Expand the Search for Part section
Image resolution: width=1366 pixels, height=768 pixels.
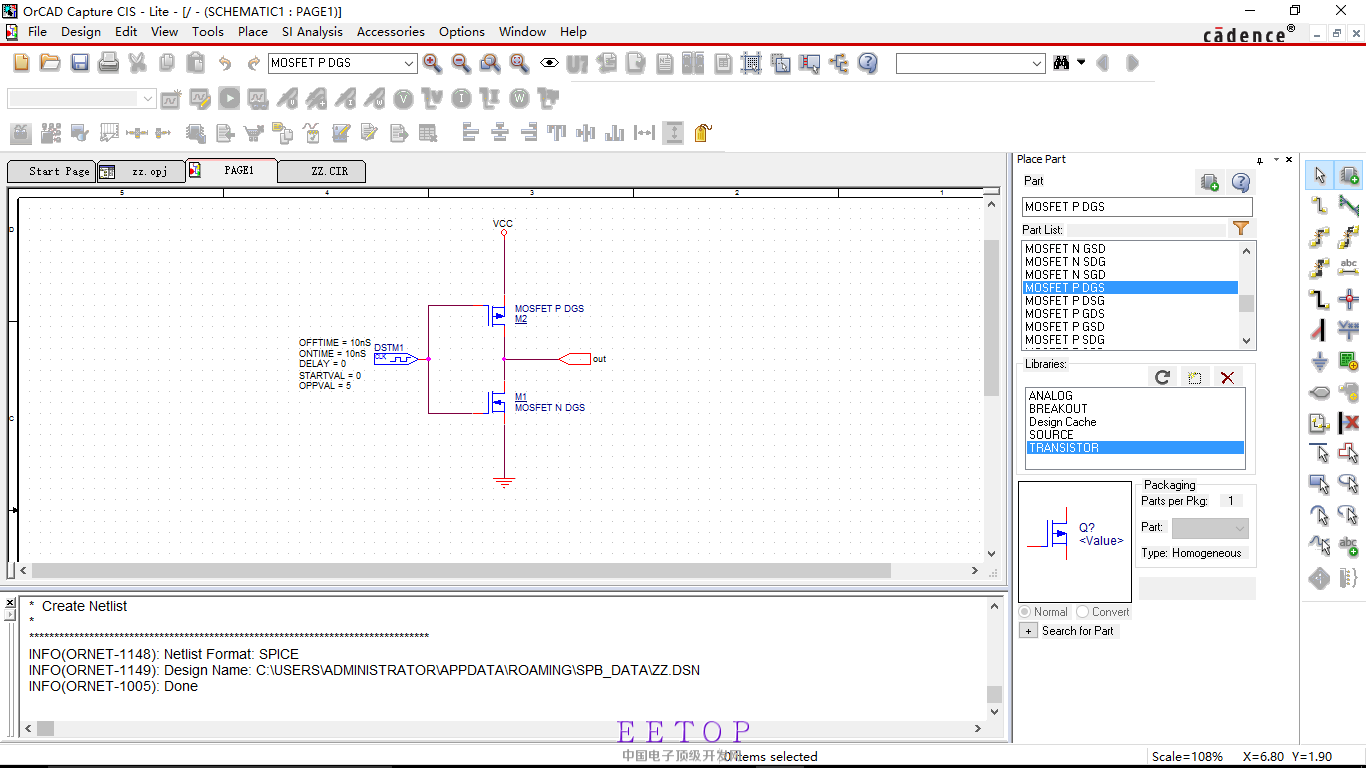pos(1028,631)
